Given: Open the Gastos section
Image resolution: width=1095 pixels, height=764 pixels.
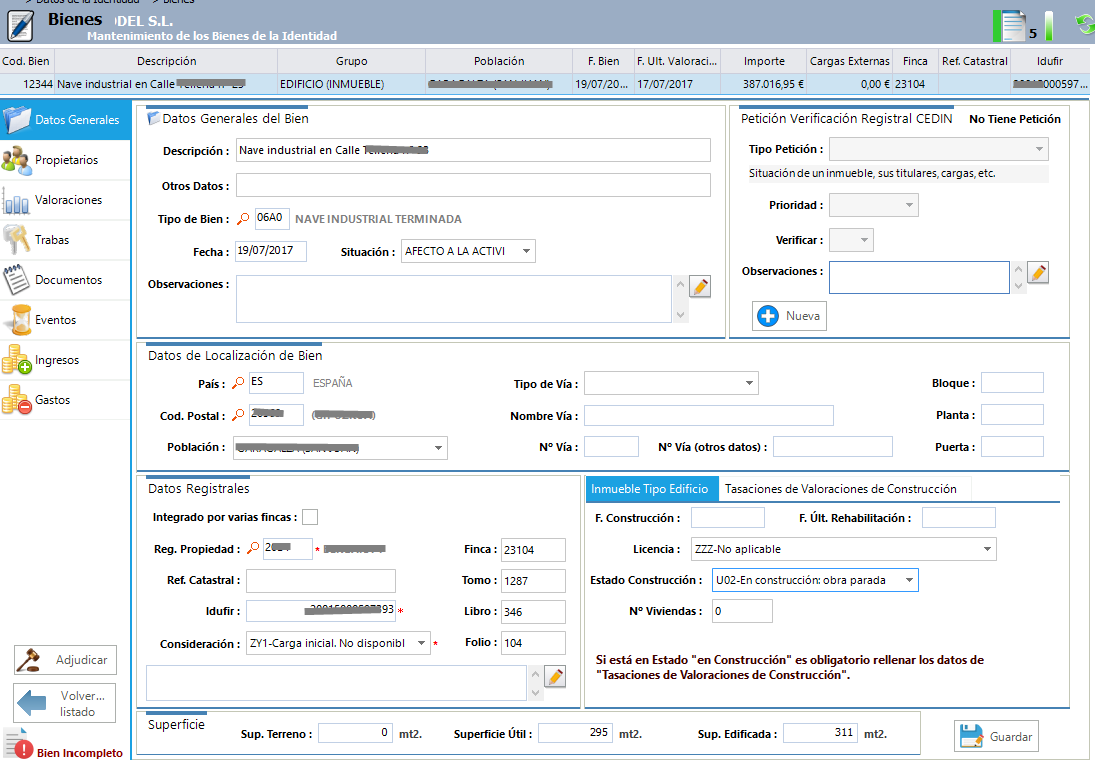Looking at the screenshot, I should click(65, 400).
